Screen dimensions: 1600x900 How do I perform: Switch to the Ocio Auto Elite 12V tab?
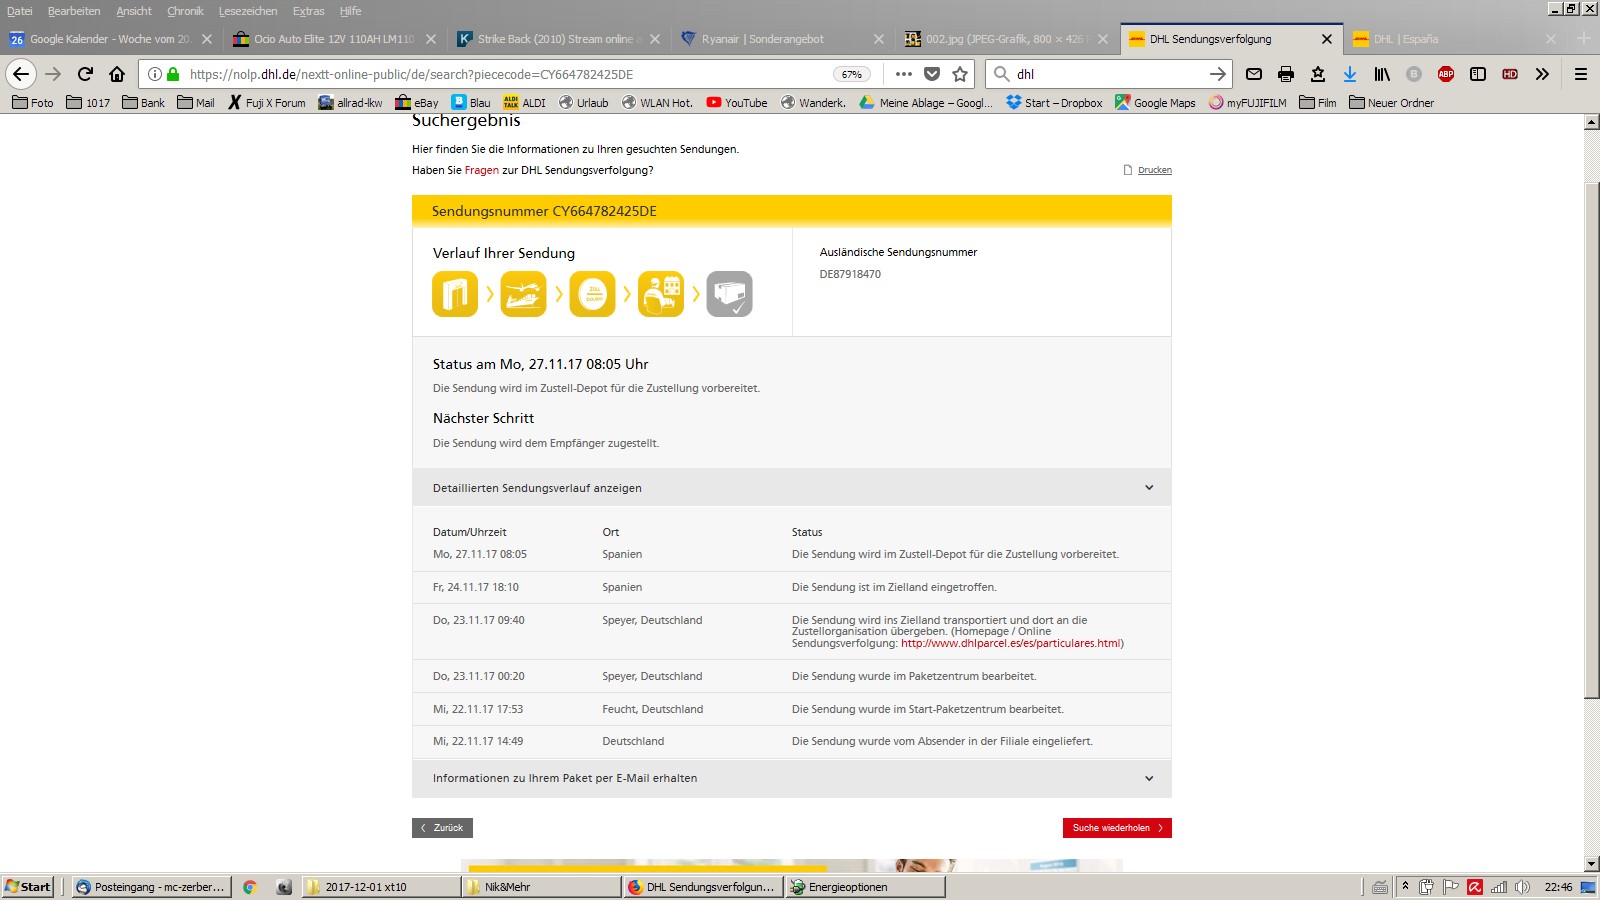coord(333,39)
